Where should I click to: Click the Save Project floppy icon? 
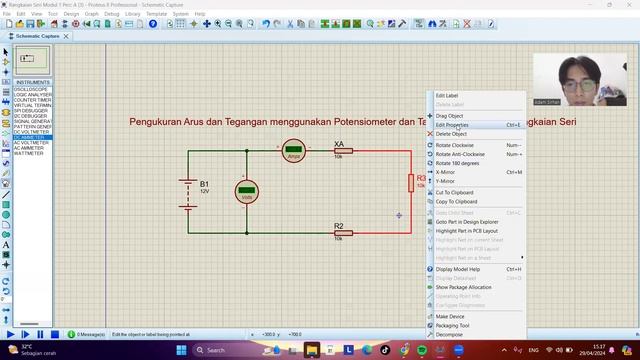(x=30, y=24)
